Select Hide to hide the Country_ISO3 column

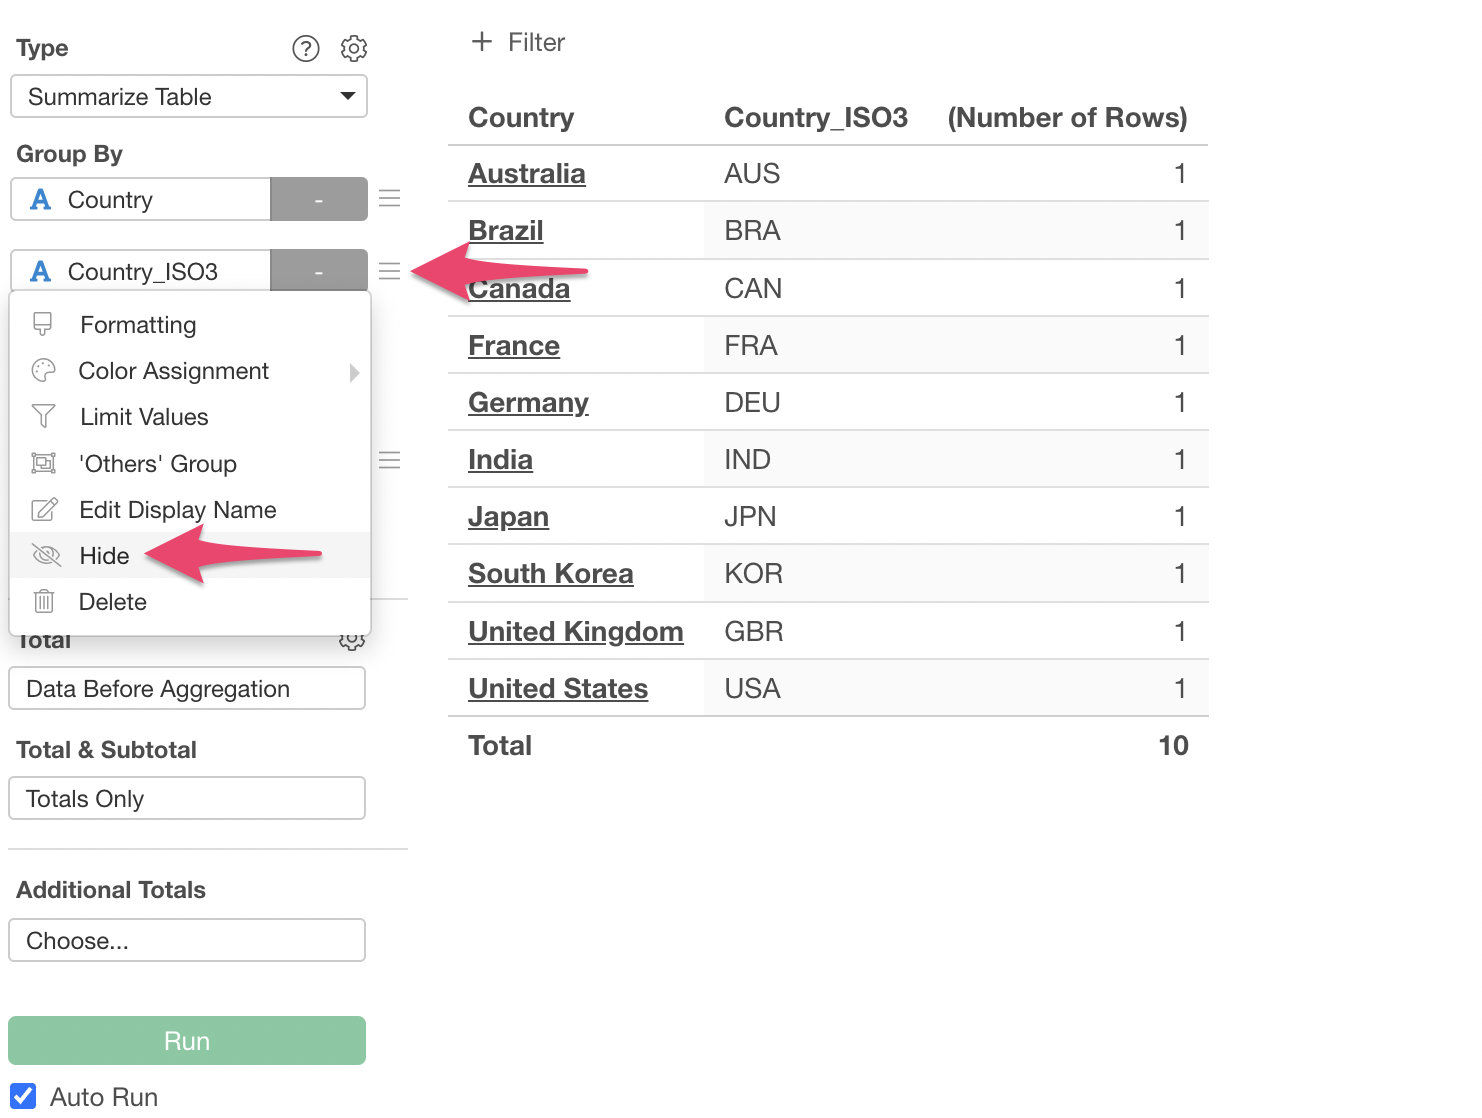(105, 556)
